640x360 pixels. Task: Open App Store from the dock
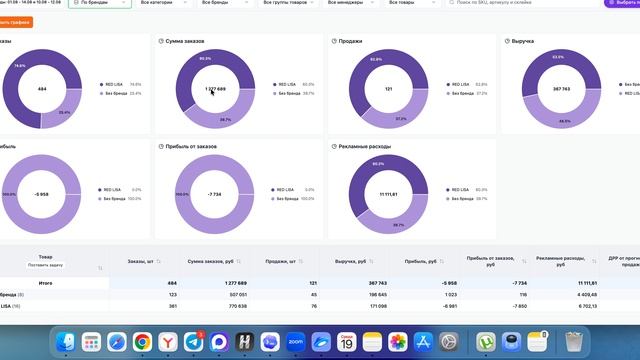423,342
